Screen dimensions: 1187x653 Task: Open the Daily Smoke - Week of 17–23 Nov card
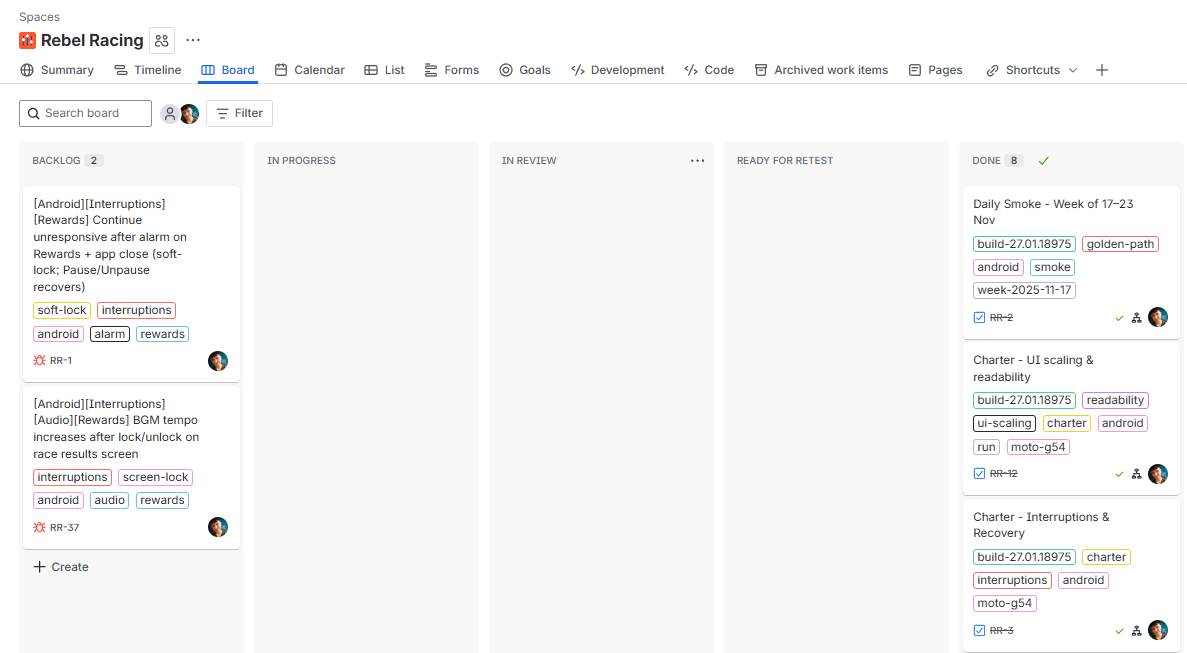[x=1052, y=211]
